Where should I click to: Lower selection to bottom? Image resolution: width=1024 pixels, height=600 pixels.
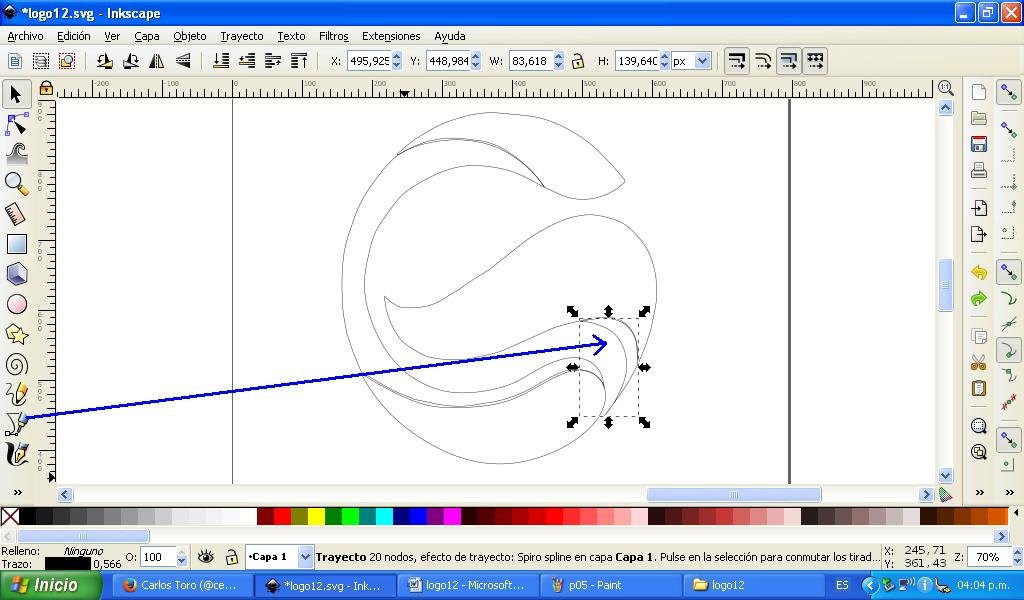(221, 61)
